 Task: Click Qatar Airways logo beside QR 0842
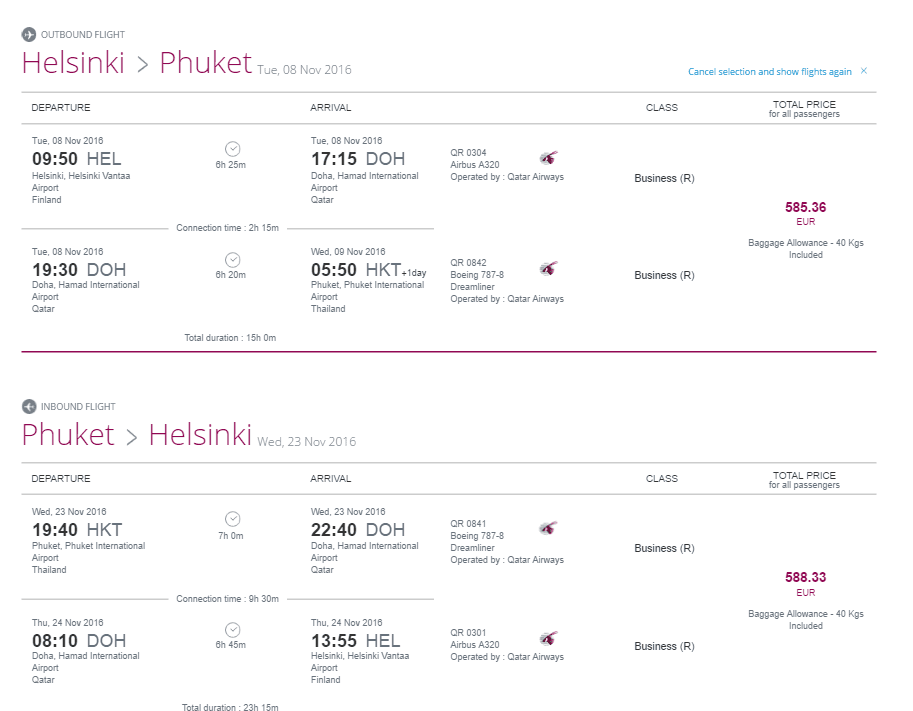548,268
